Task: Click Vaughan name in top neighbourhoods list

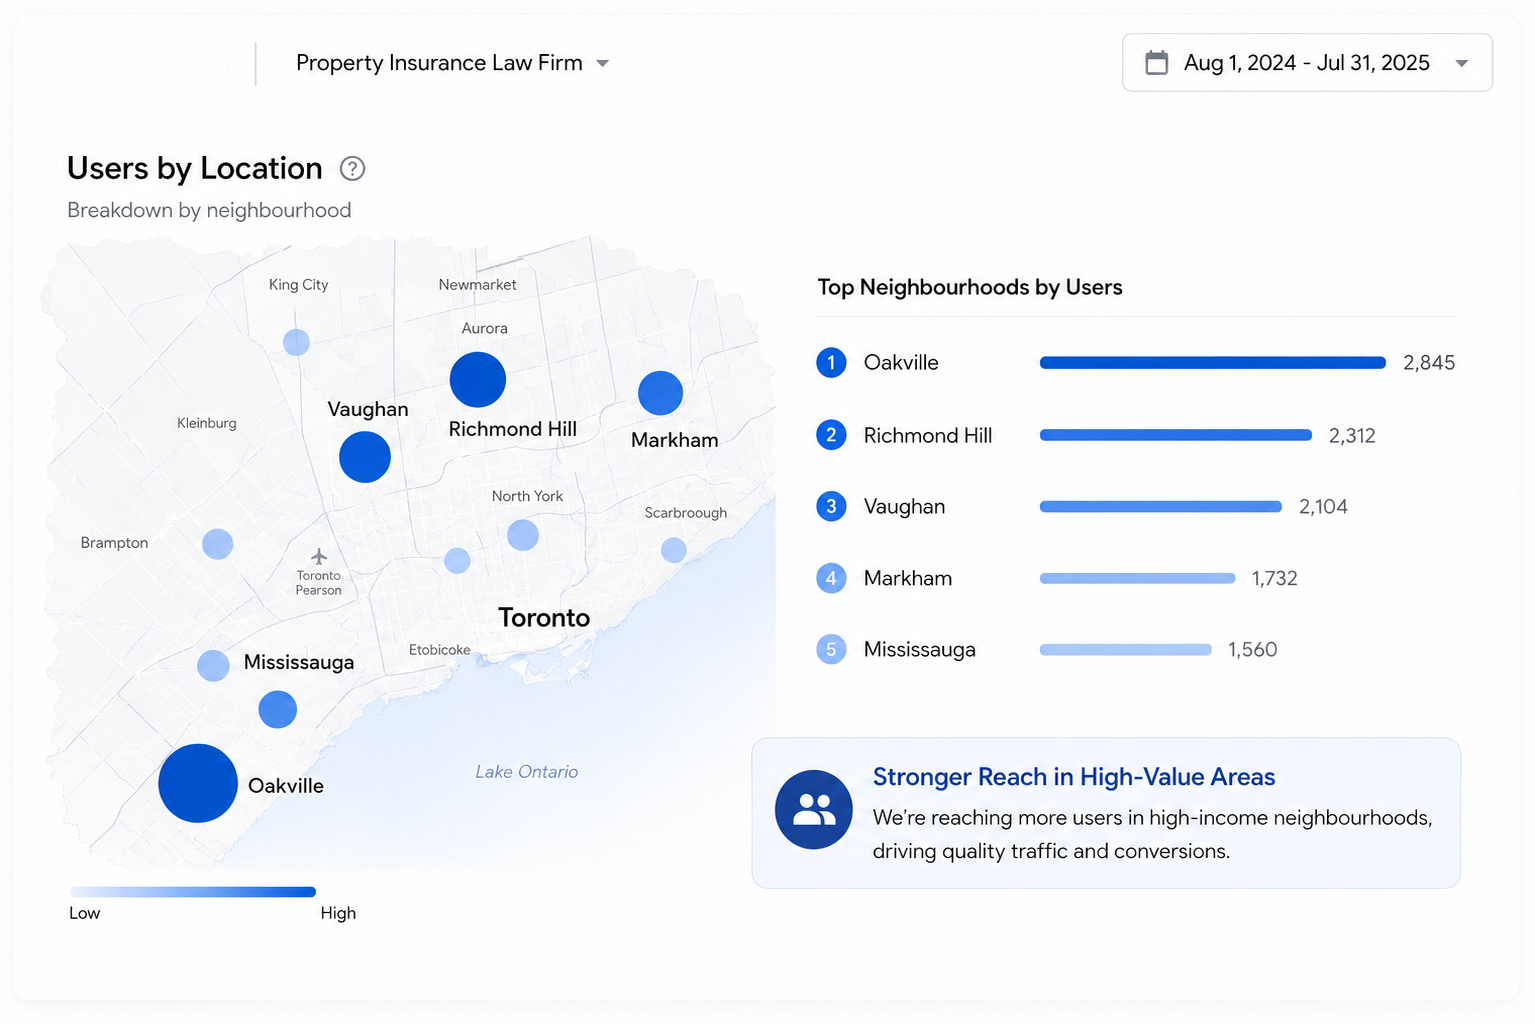Action: click(x=904, y=506)
